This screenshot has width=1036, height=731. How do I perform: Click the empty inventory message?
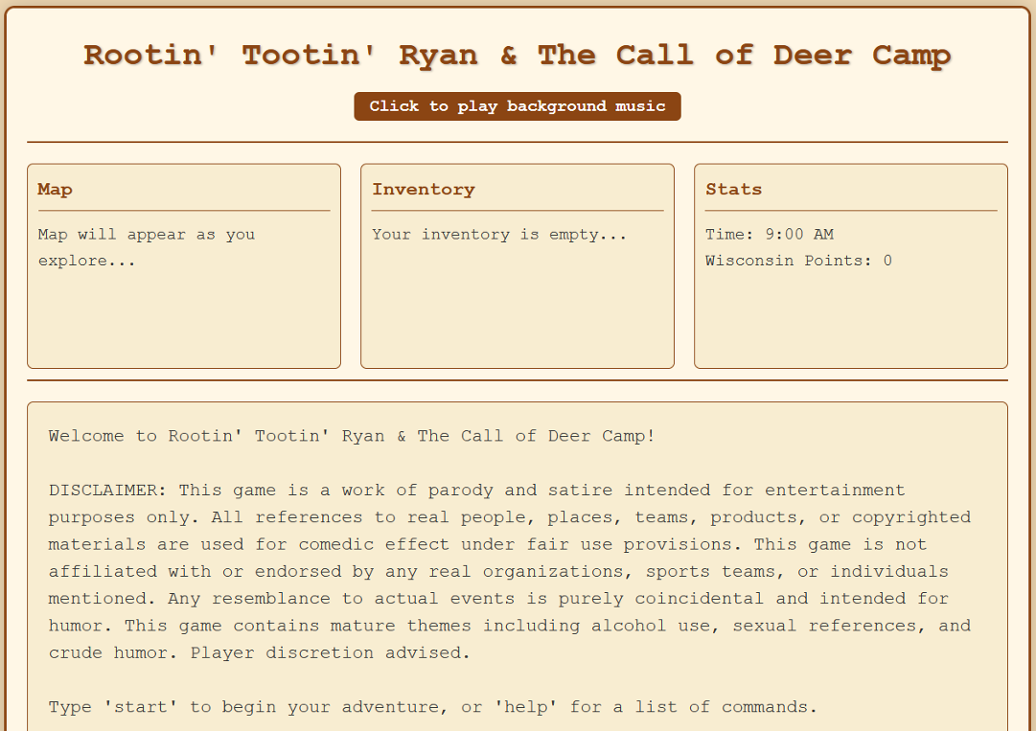(x=499, y=234)
